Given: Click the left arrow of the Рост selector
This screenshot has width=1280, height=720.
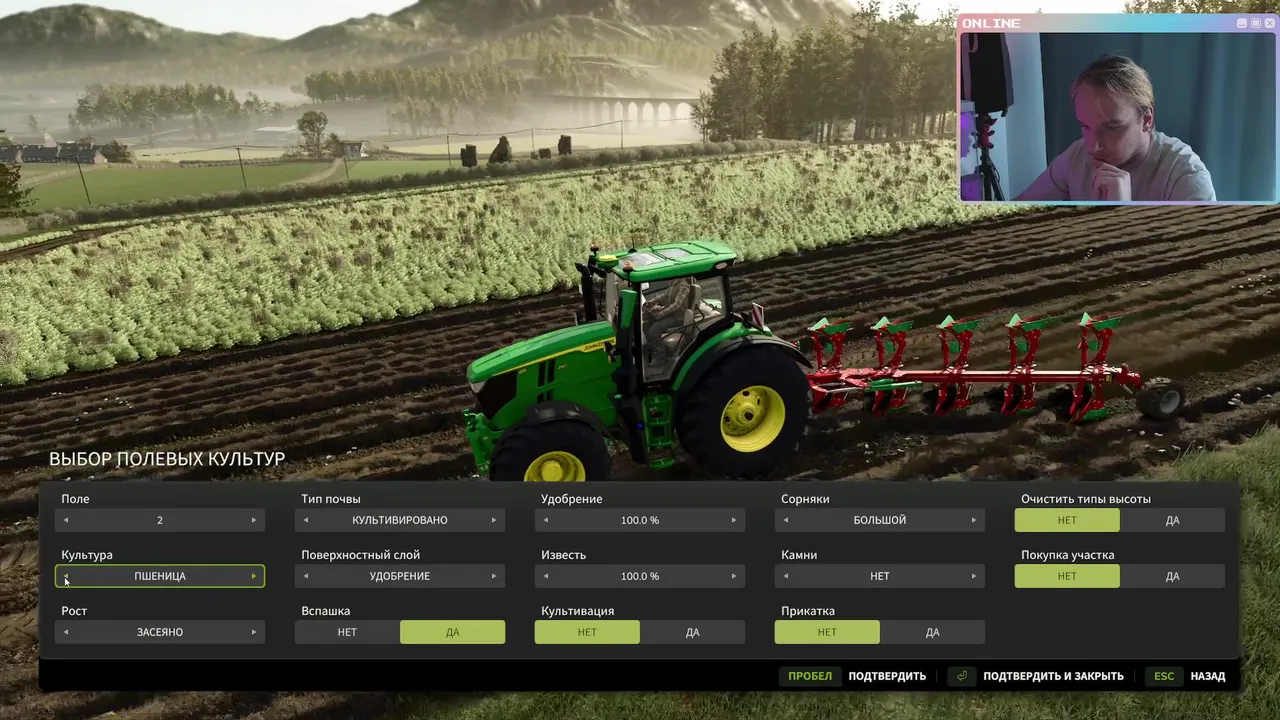Looking at the screenshot, I should click(x=66, y=632).
